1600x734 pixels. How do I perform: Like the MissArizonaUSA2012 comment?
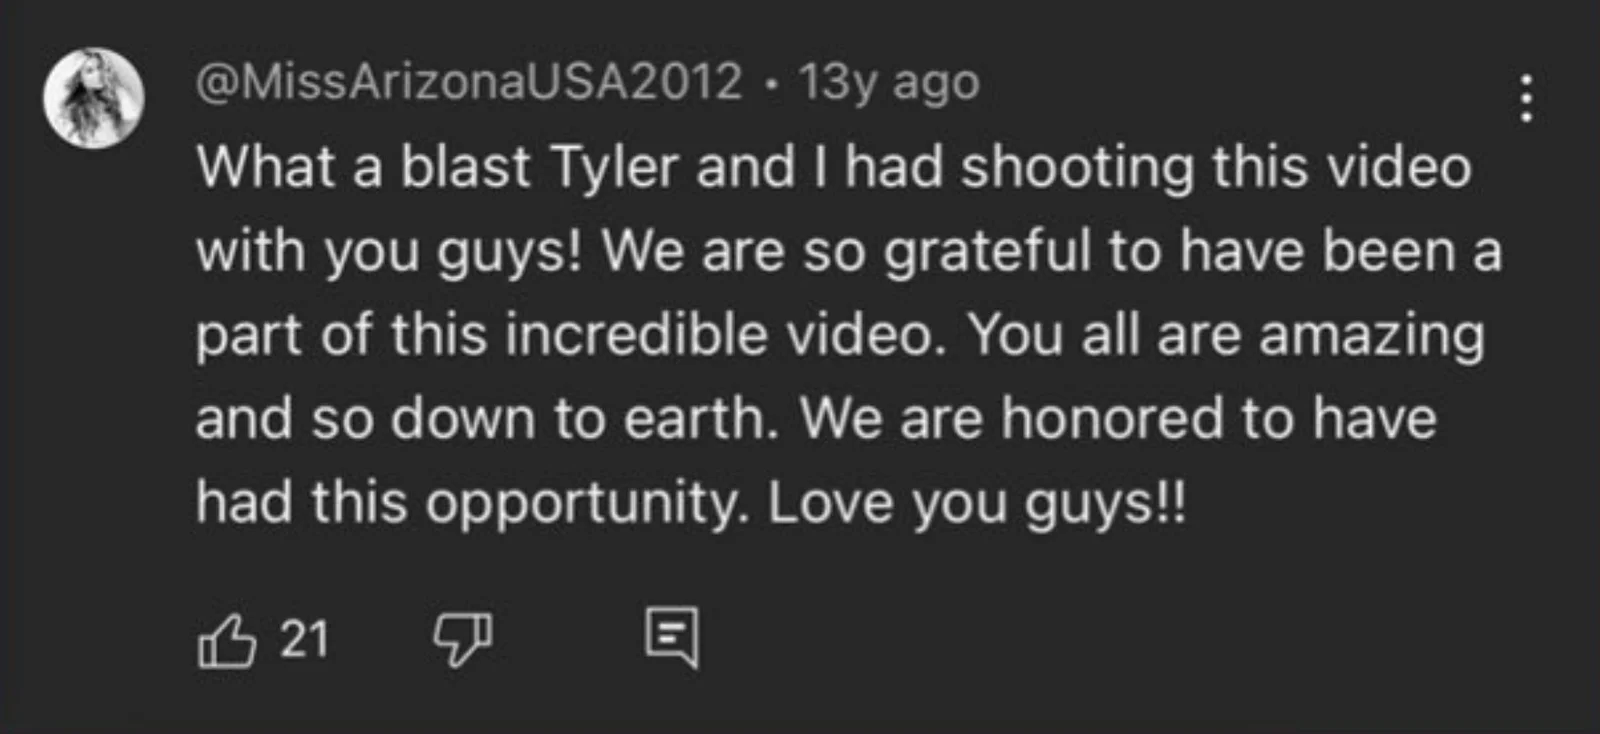pyautogui.click(x=226, y=640)
